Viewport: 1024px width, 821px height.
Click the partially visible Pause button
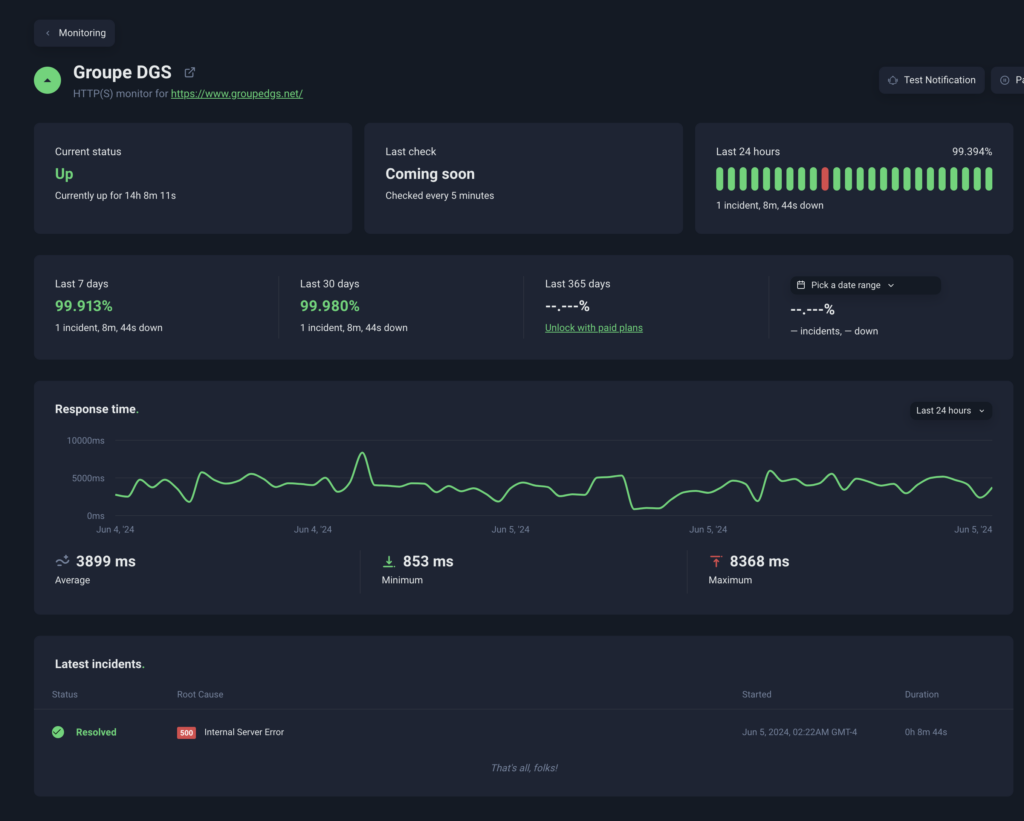[1008, 80]
